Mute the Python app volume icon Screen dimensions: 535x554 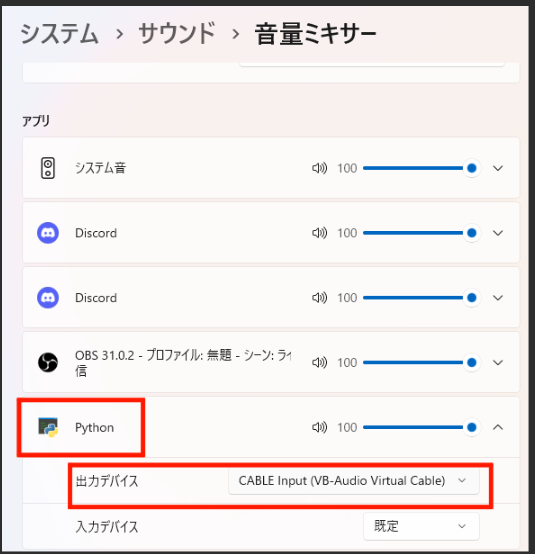[x=319, y=428]
